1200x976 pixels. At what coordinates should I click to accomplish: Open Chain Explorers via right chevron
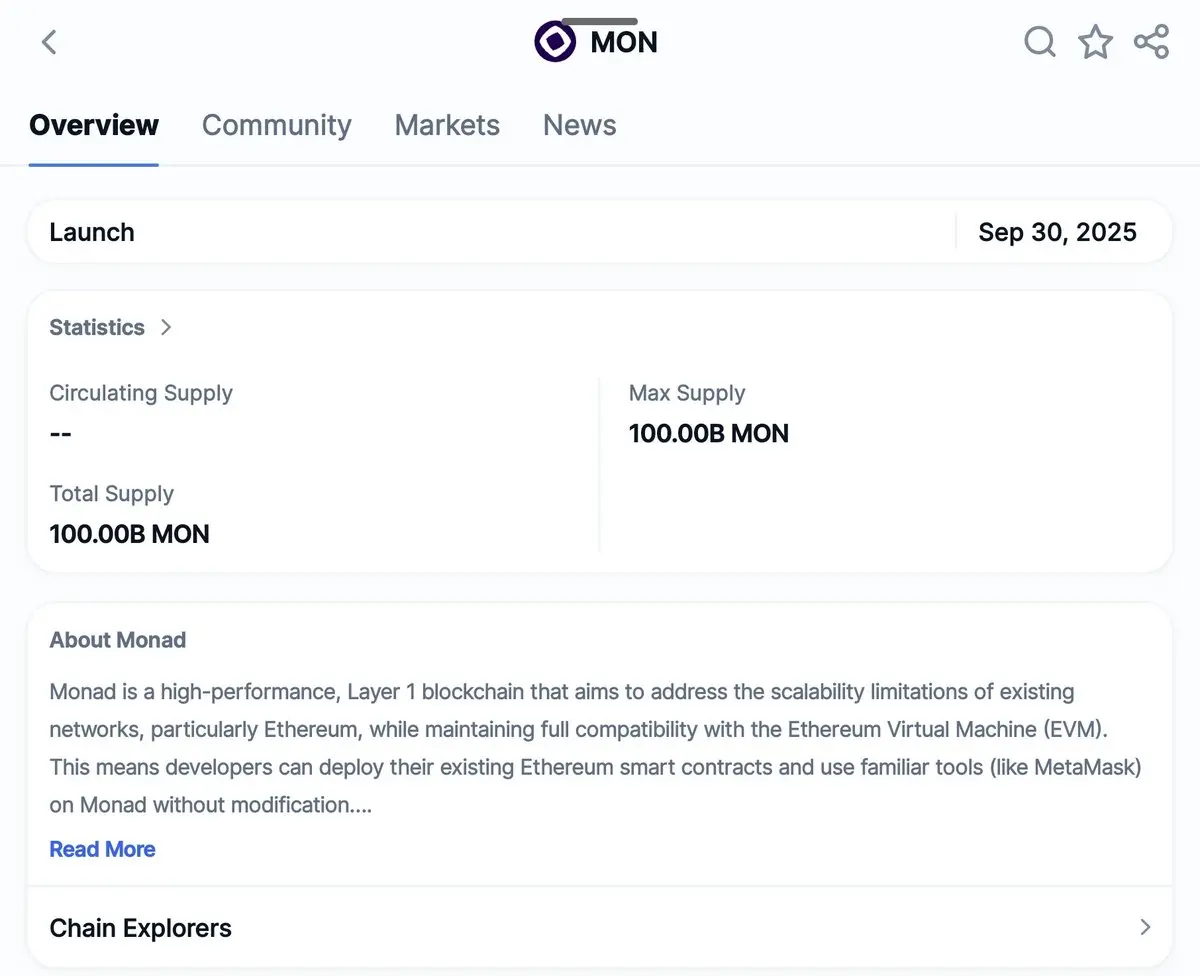pos(1145,927)
